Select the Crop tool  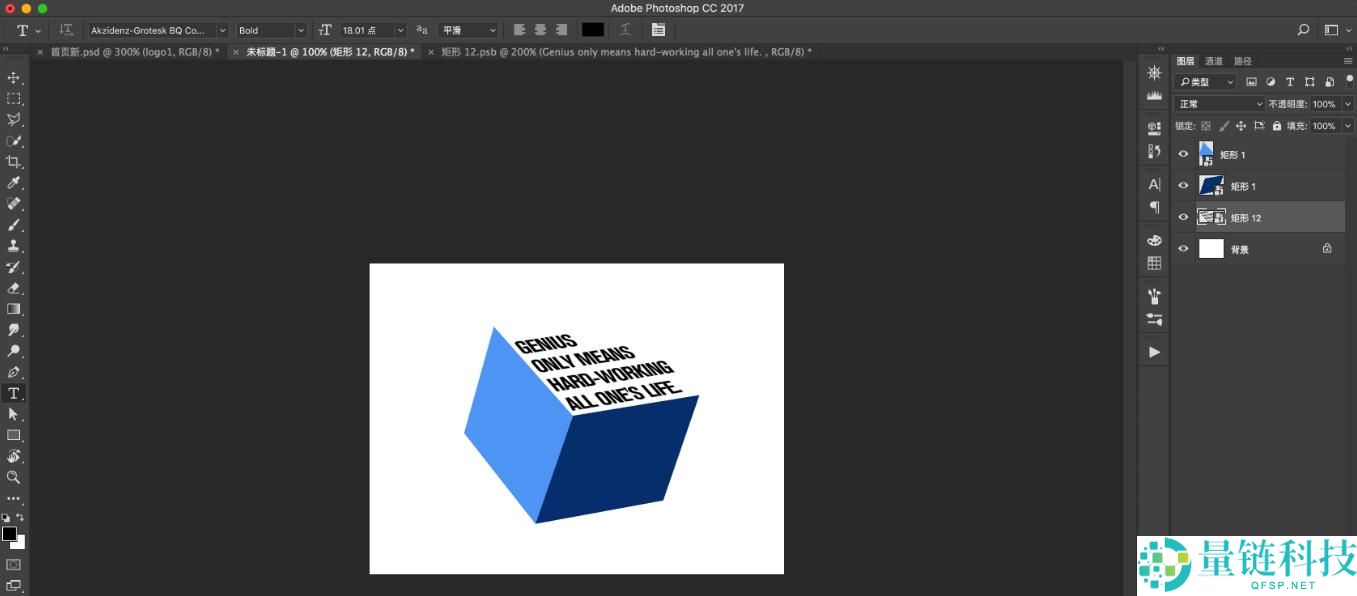click(14, 162)
